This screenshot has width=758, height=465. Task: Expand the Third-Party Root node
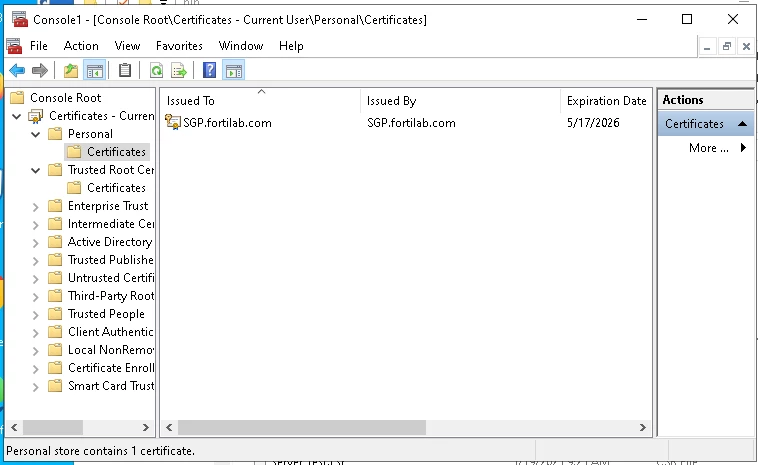coord(35,297)
